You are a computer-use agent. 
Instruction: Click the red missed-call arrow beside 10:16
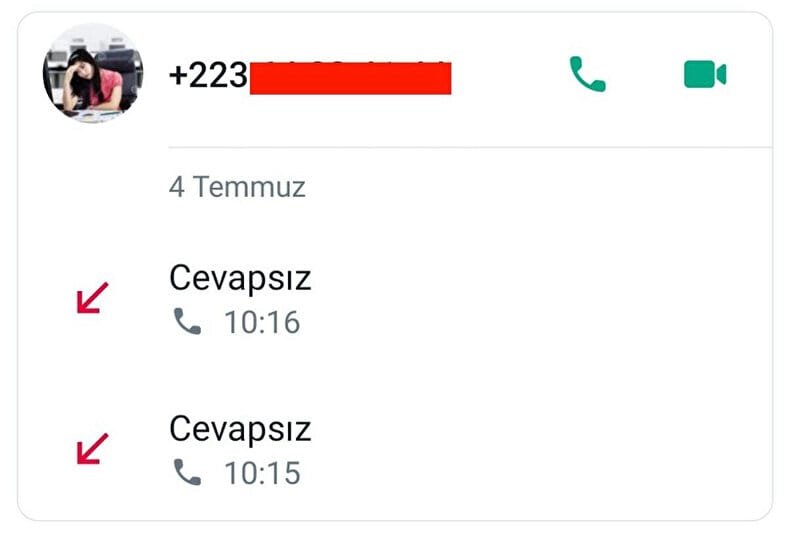pos(92,298)
